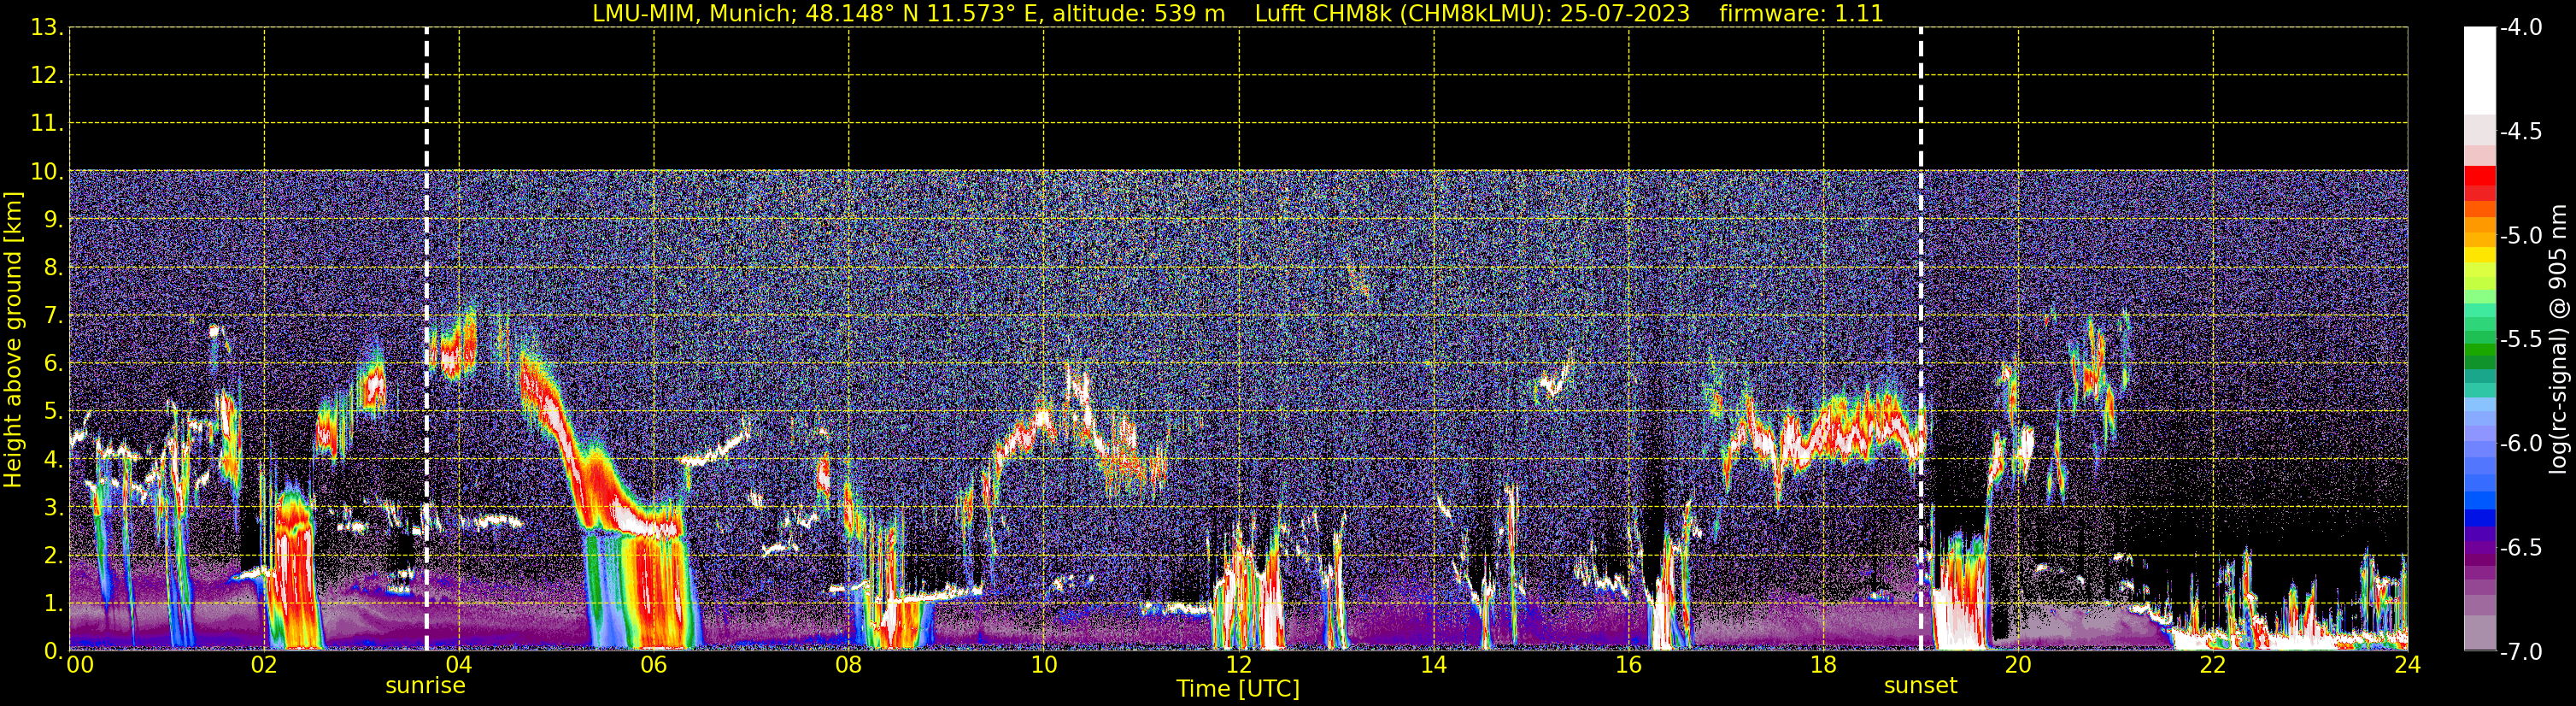Click the '12.' tick on the height axis
Image resolution: width=2576 pixels, height=706 pixels.
47,75
